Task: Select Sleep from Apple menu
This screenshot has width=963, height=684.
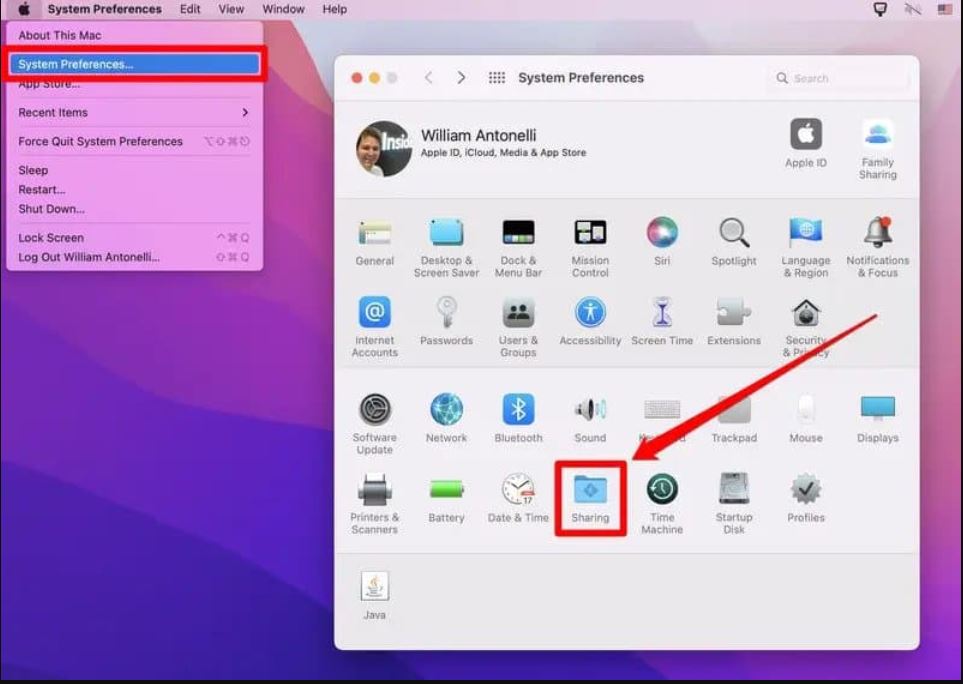Action: [x=135, y=170]
